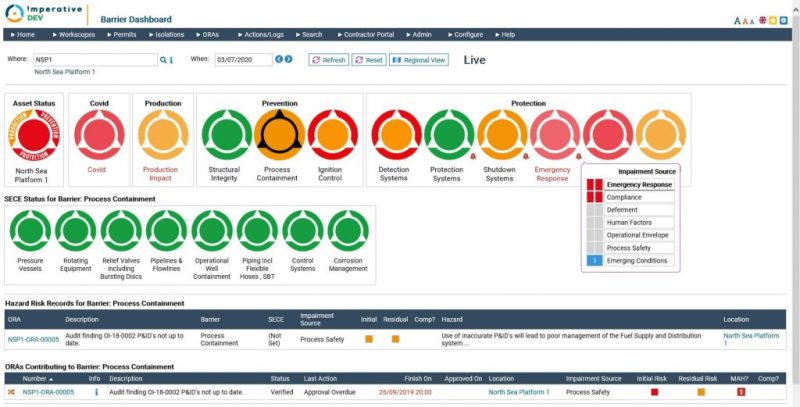Open the Workscopes menu

tap(74, 34)
